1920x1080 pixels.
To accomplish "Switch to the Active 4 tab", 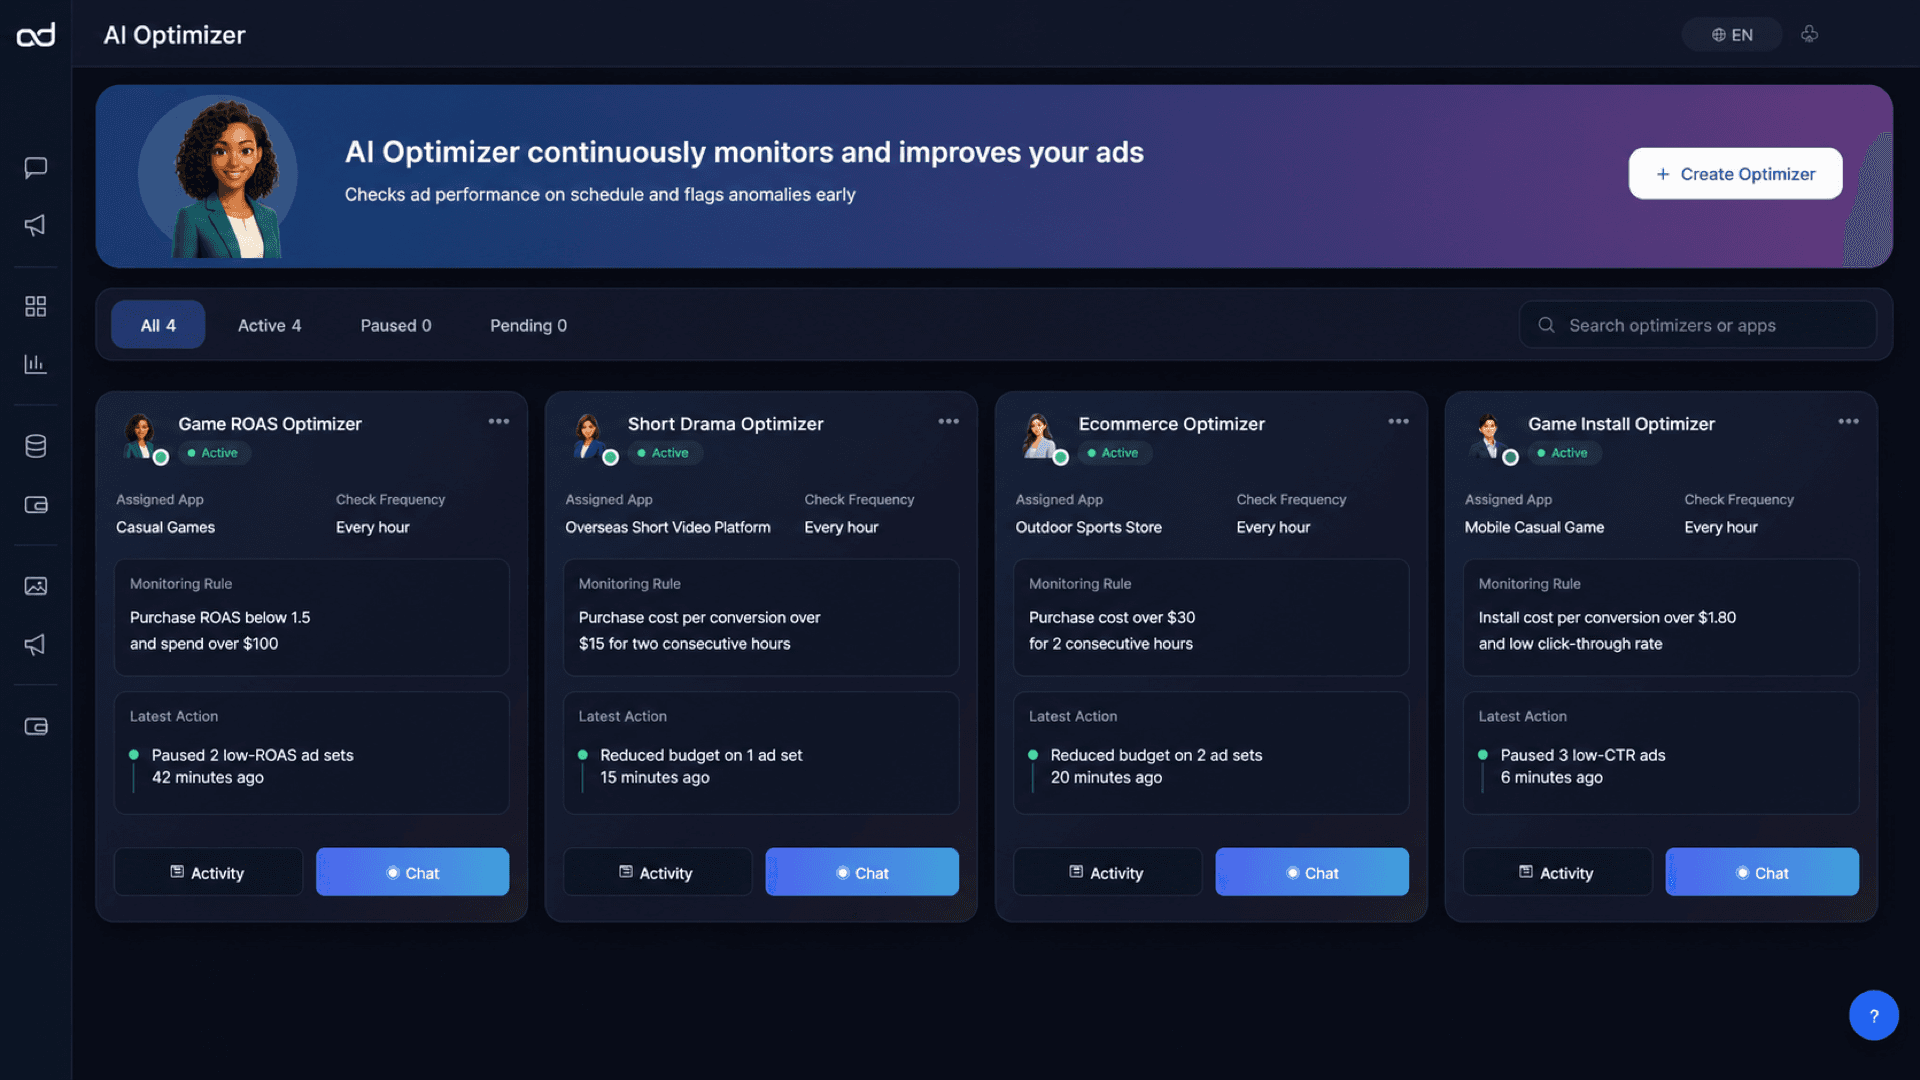I will [269, 325].
